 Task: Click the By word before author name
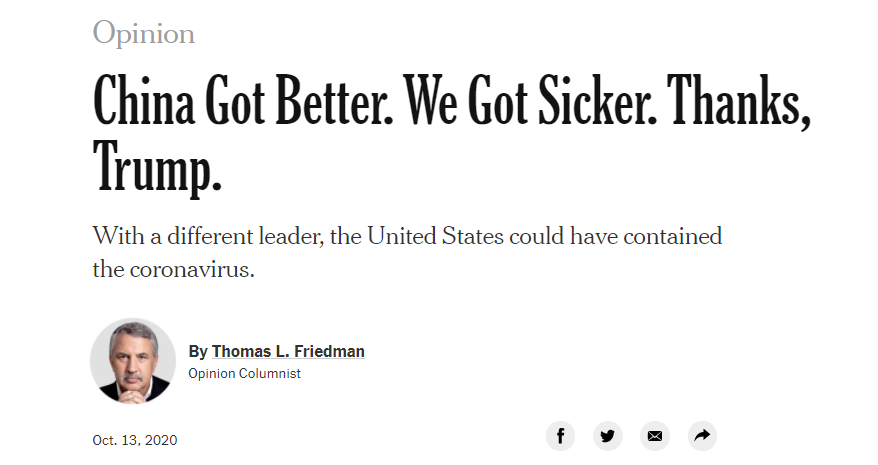pyautogui.click(x=198, y=352)
